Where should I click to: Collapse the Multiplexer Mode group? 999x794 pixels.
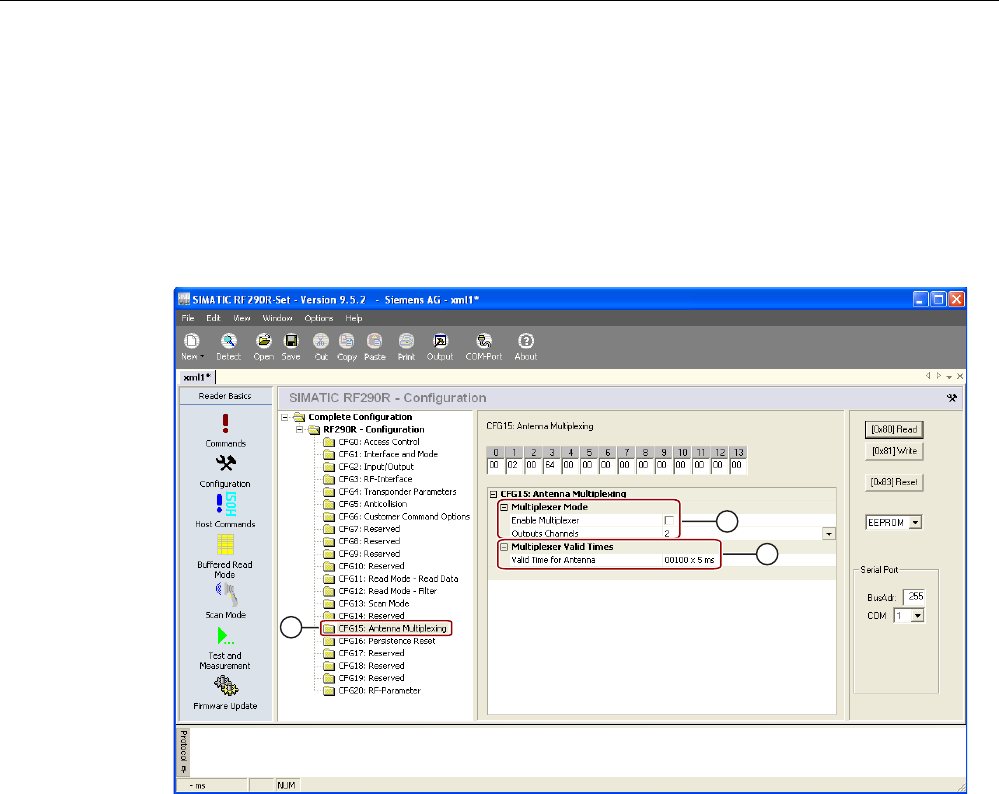pos(504,507)
